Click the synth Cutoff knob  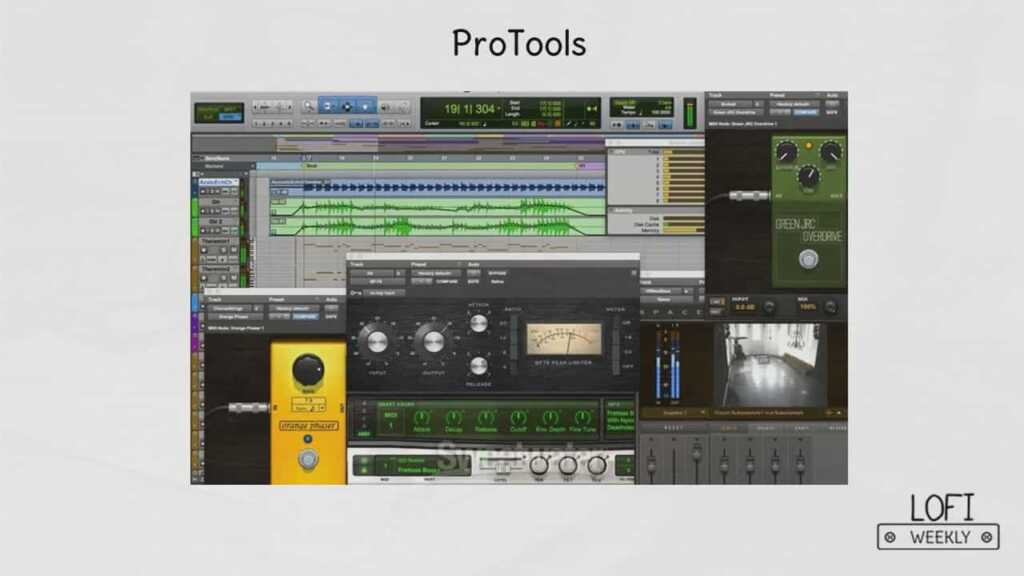pyautogui.click(x=518, y=418)
